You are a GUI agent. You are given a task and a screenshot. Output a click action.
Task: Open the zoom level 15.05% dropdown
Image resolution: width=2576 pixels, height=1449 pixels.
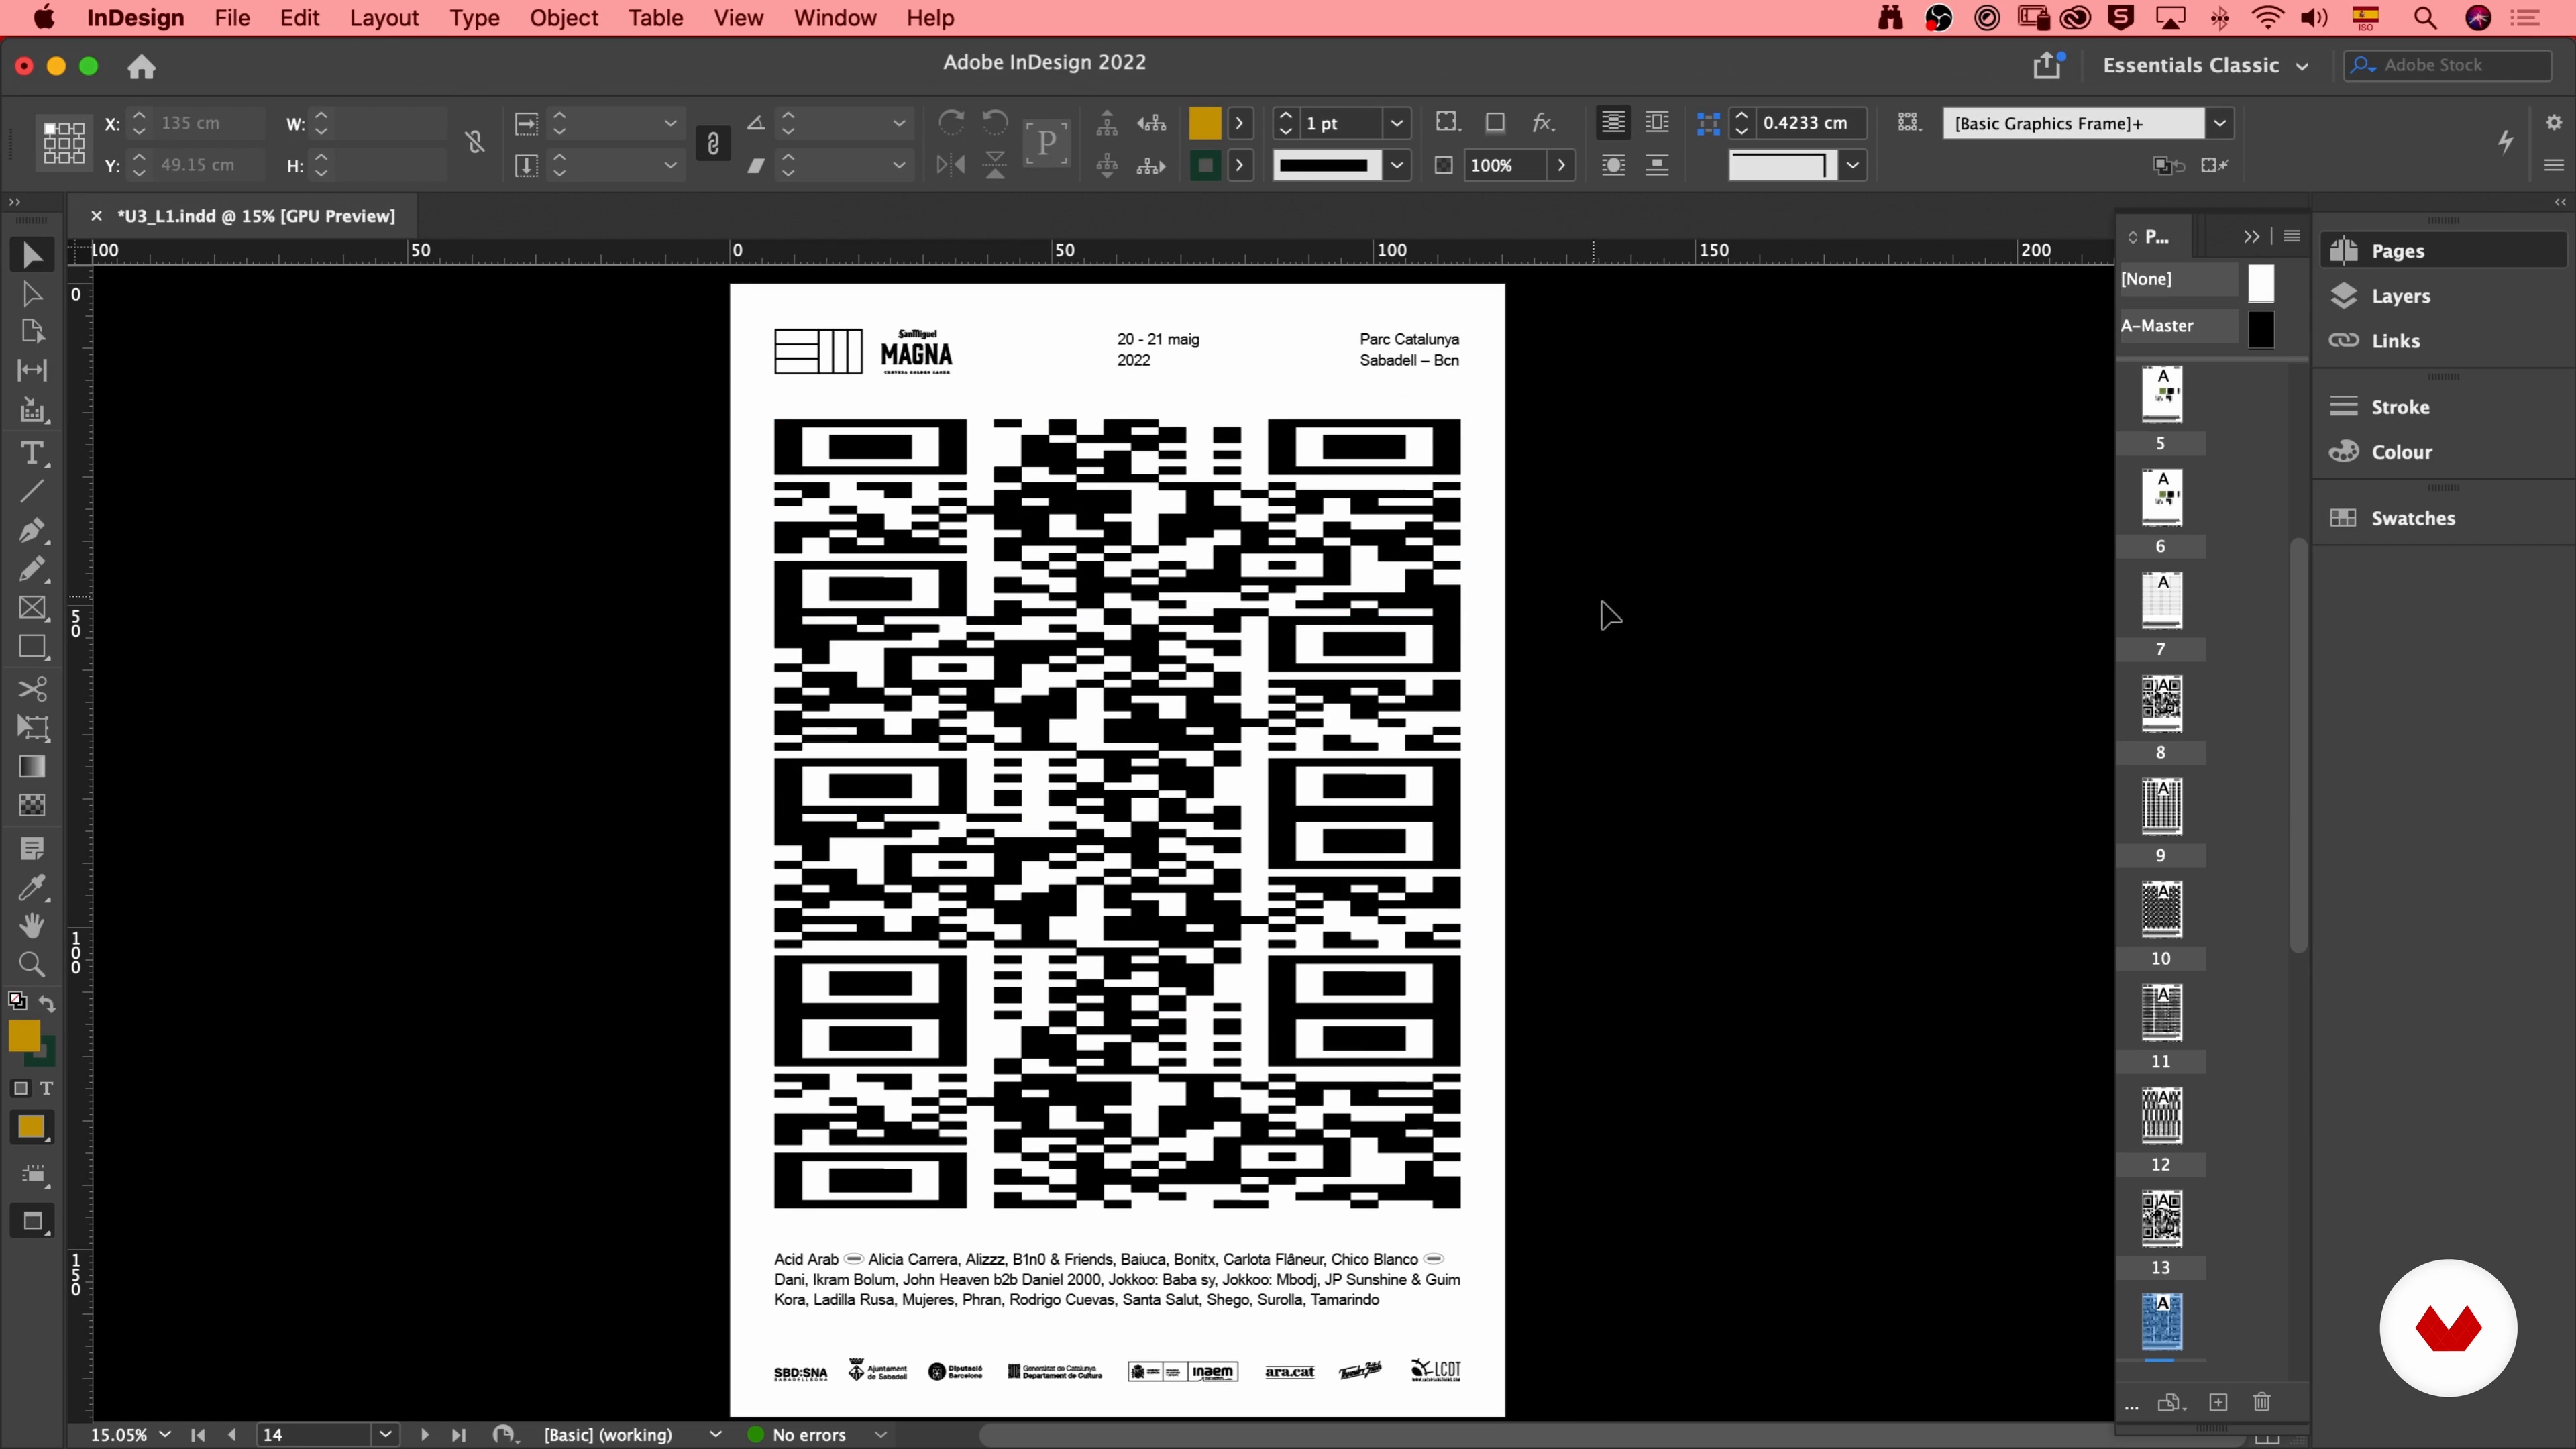[165, 1434]
